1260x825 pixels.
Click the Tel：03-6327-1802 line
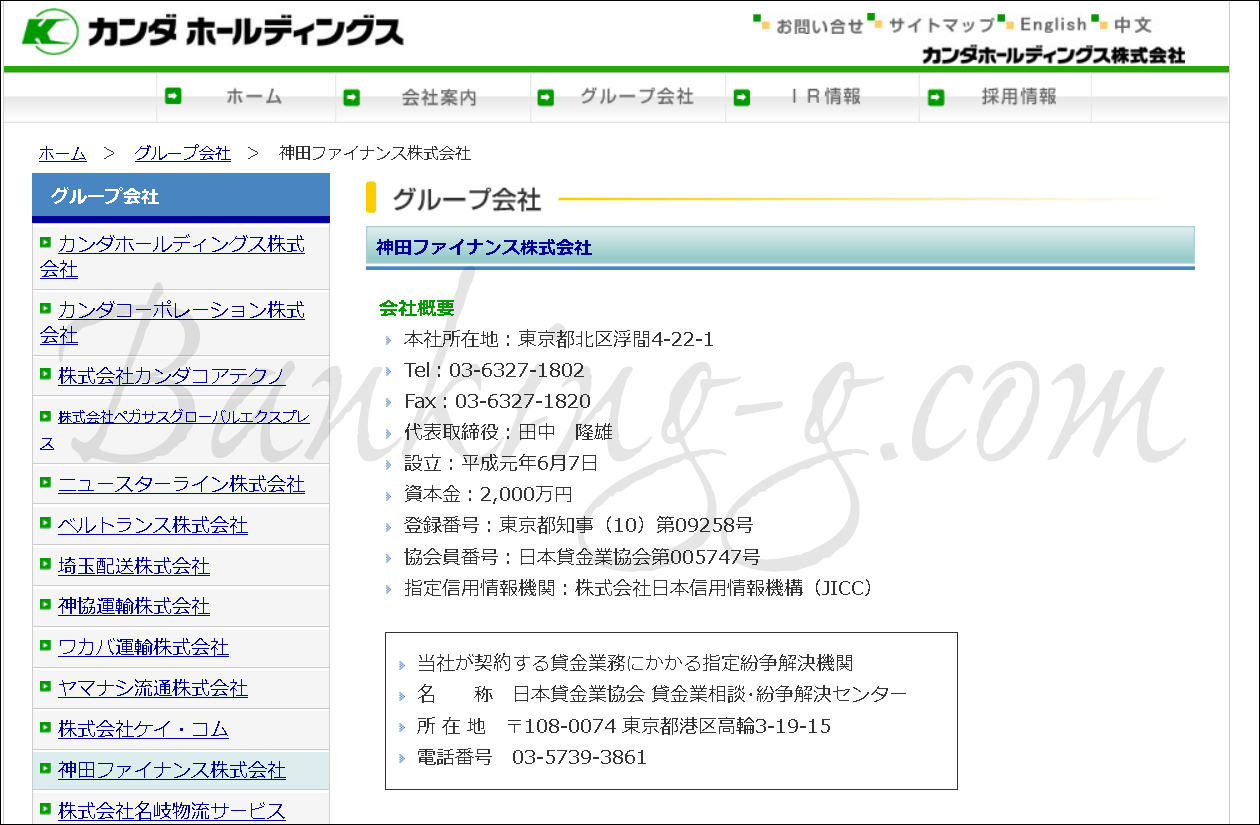tap(493, 370)
